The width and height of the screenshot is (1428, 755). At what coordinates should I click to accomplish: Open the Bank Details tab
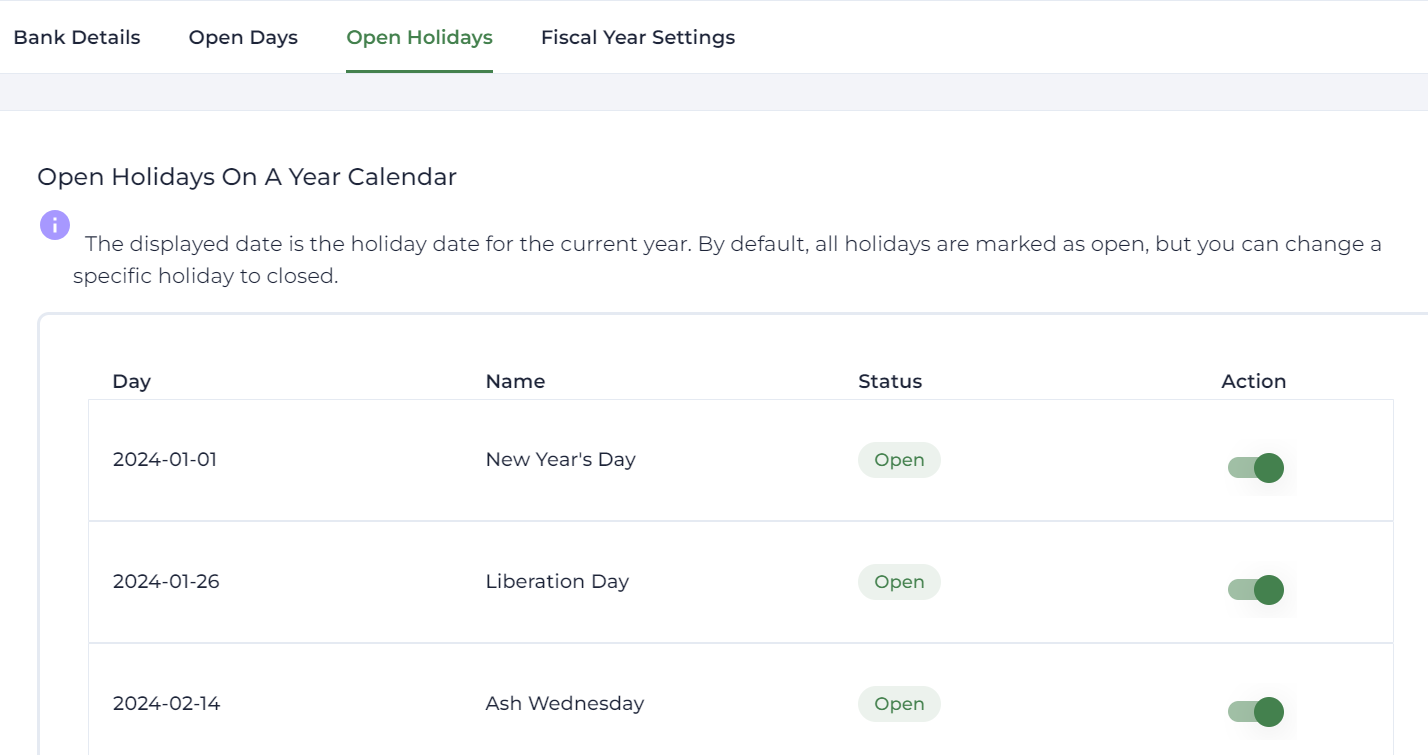(x=77, y=38)
